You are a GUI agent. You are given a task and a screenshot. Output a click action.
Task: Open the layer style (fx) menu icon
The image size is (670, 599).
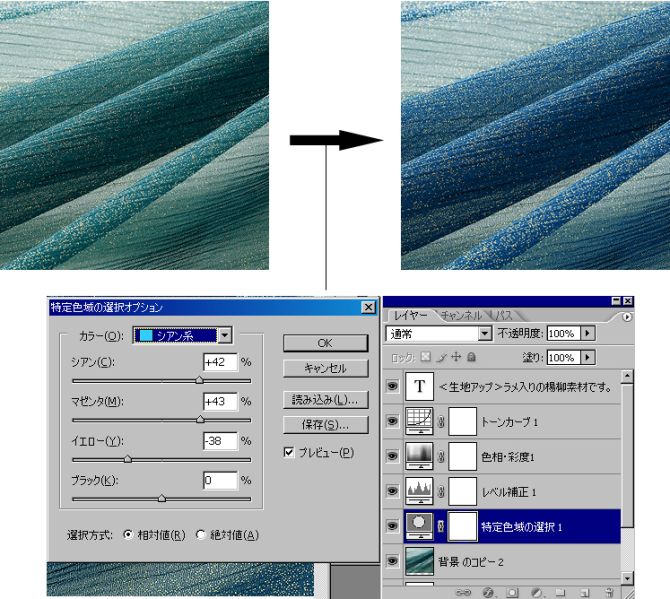pos(488,593)
